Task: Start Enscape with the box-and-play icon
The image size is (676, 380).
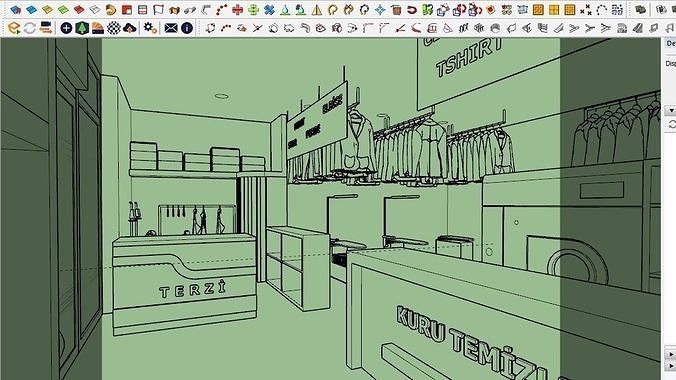Action: (x=14, y=28)
